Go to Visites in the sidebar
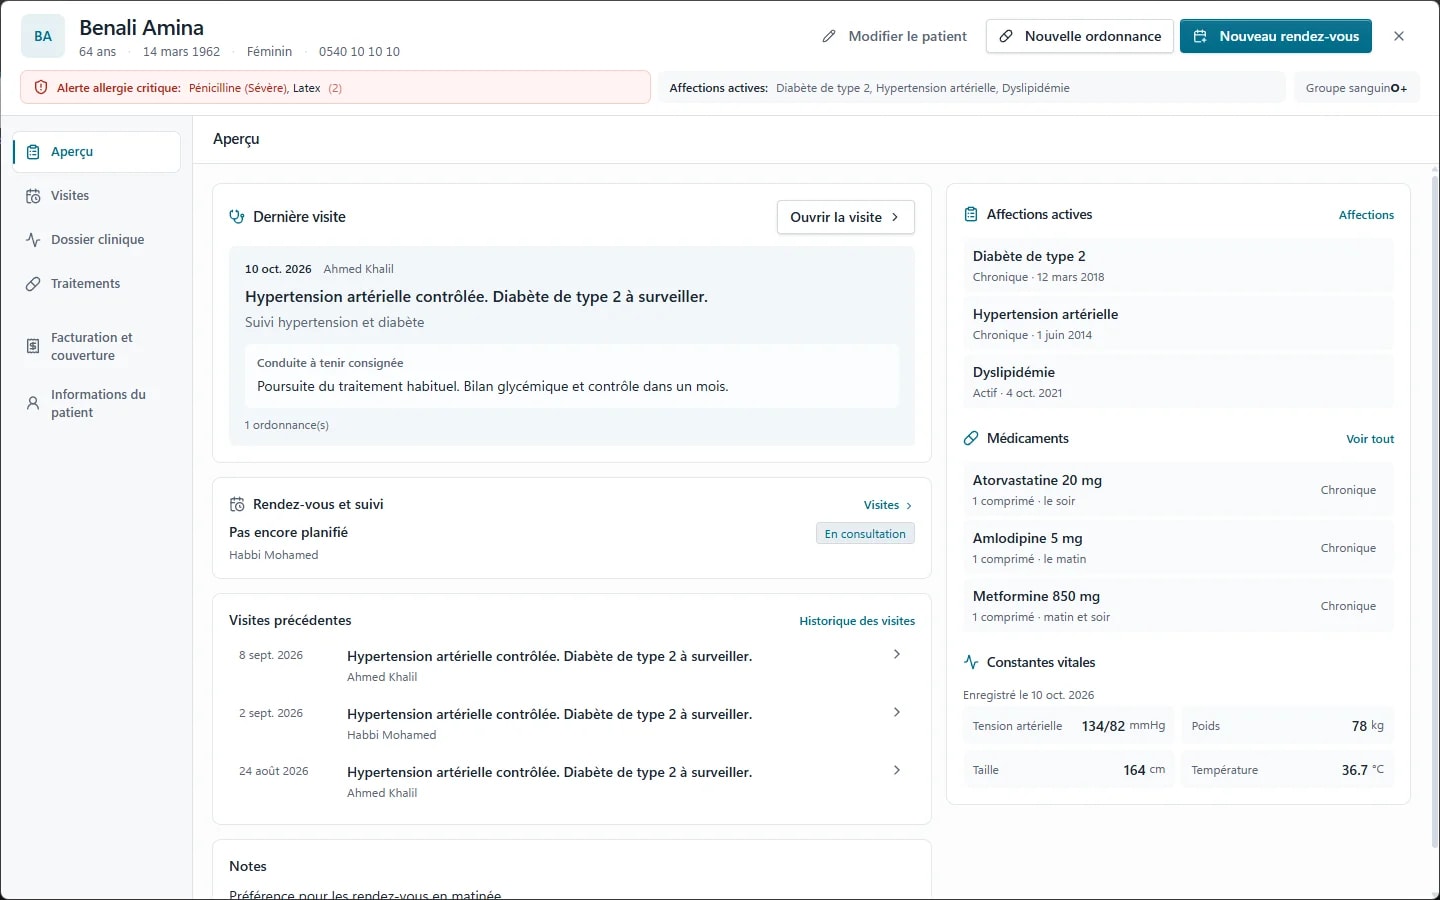 [97, 196]
